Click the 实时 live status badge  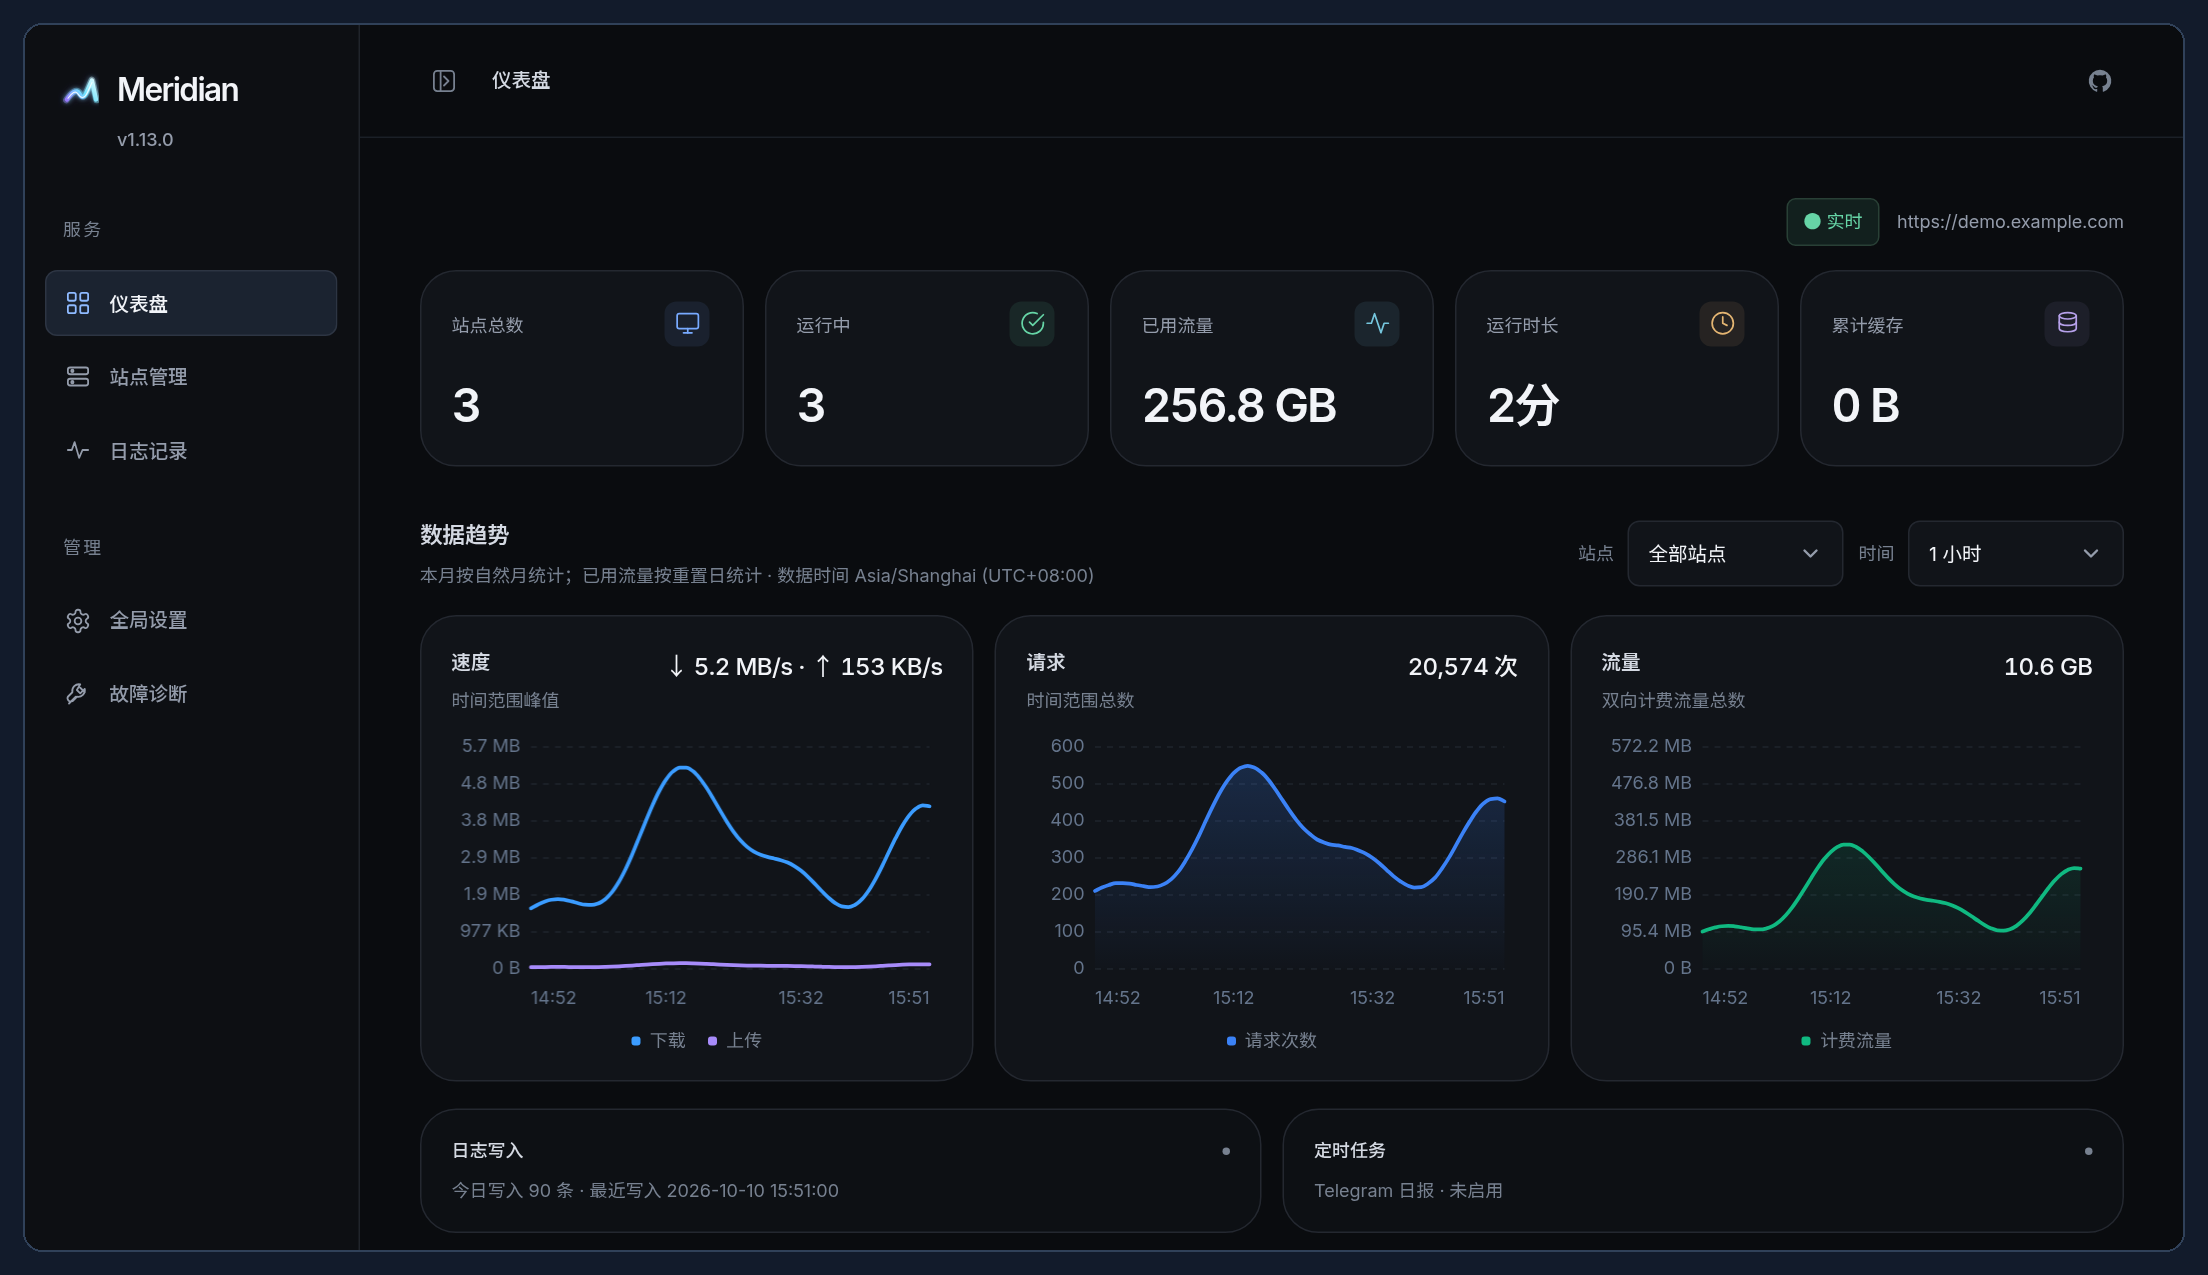[x=1832, y=222]
